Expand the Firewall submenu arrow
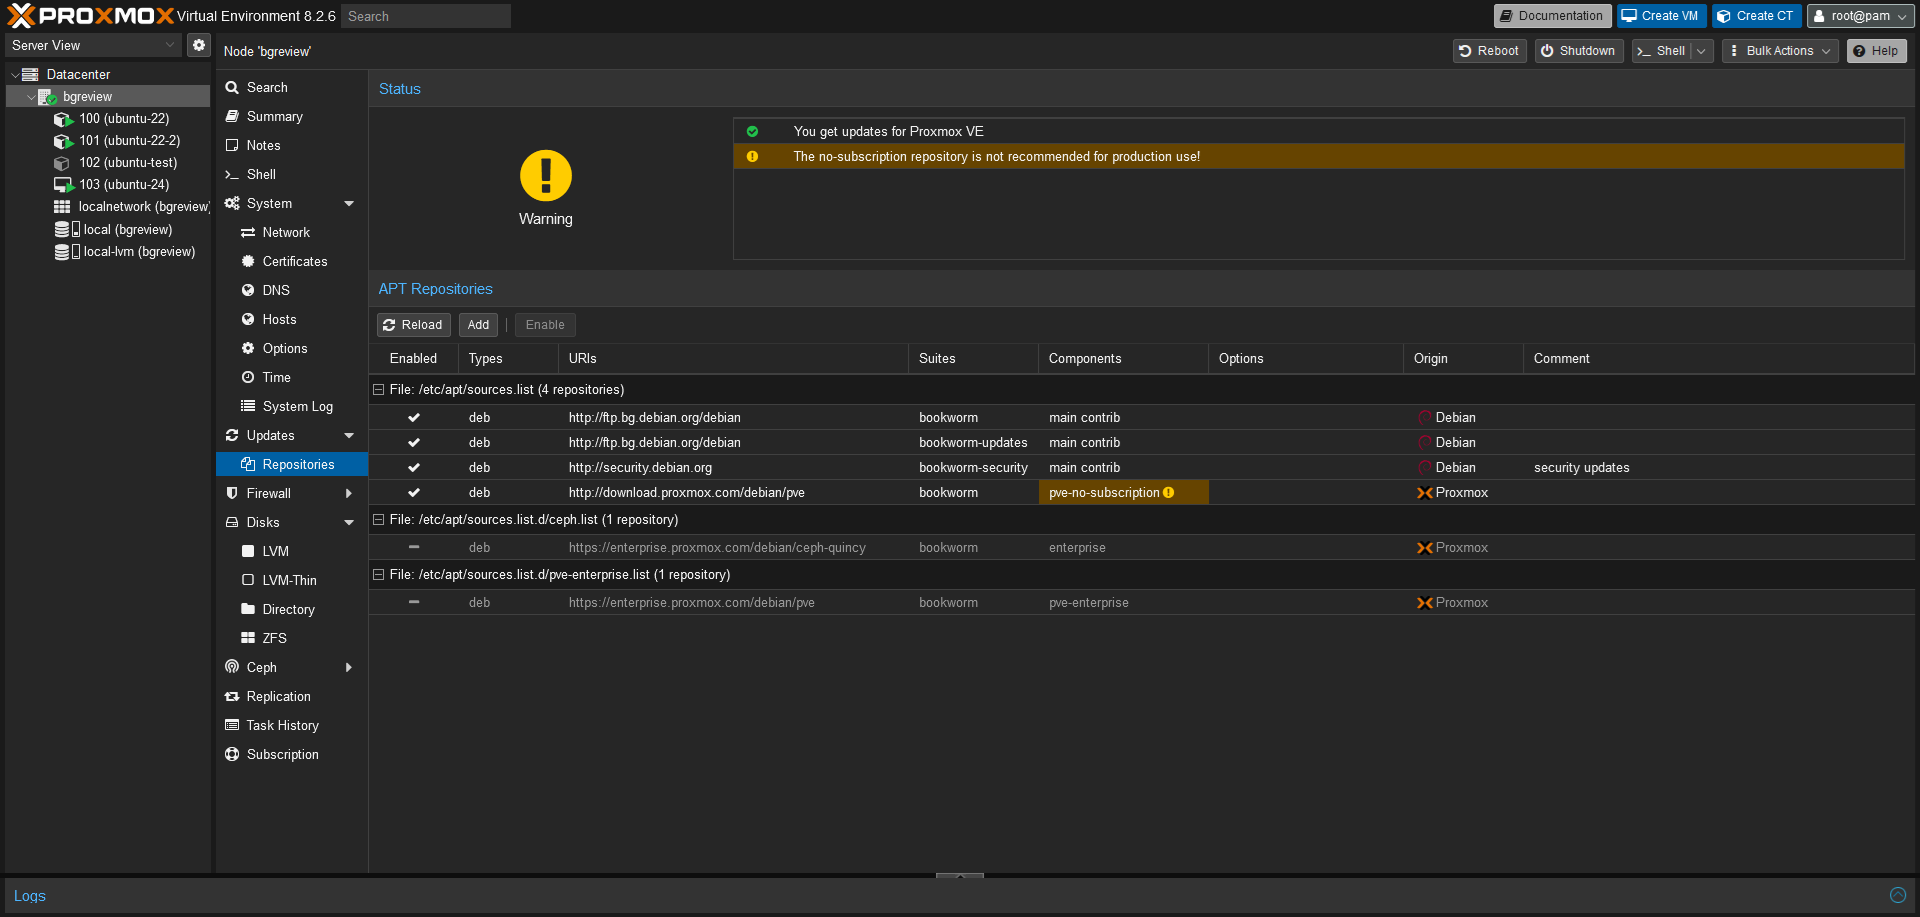The image size is (1920, 917). (349, 494)
